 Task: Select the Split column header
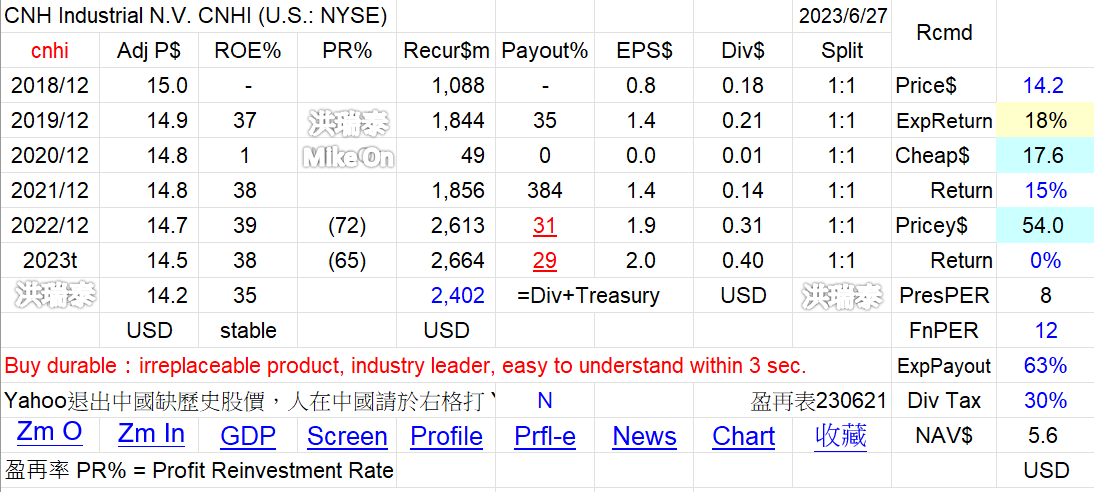click(842, 50)
